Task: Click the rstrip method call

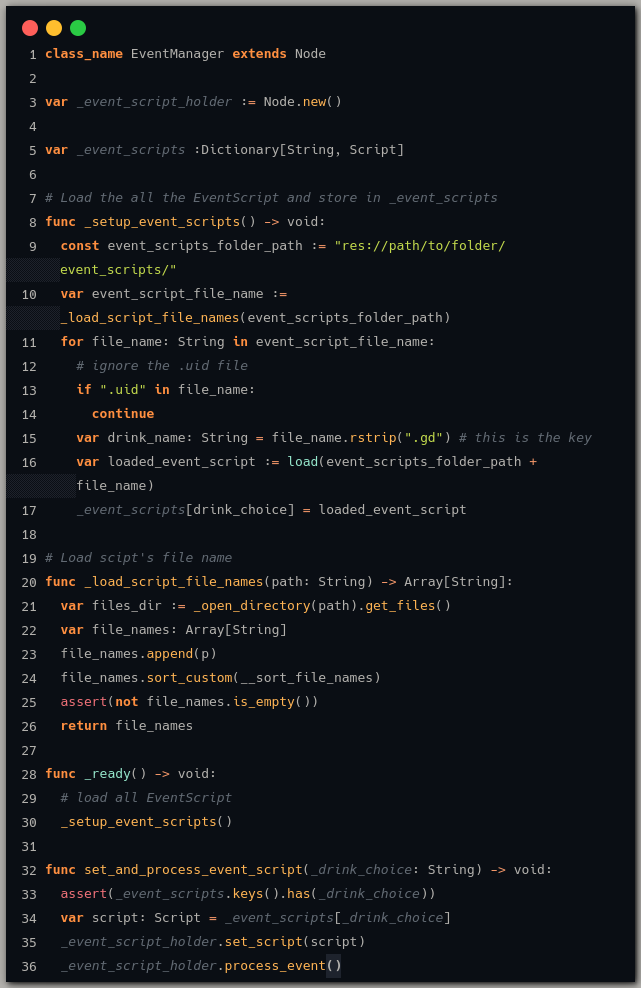Action: tap(373, 438)
